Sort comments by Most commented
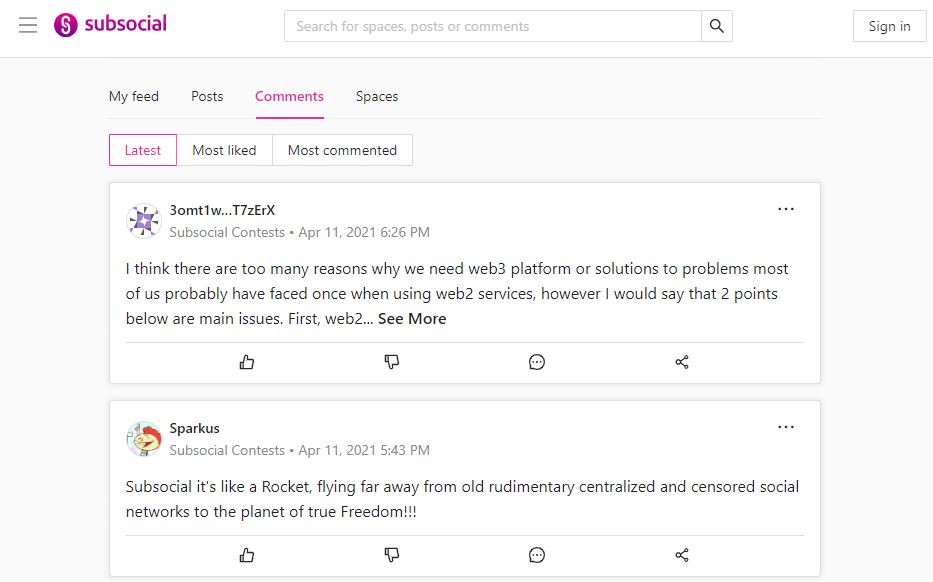 pos(342,150)
